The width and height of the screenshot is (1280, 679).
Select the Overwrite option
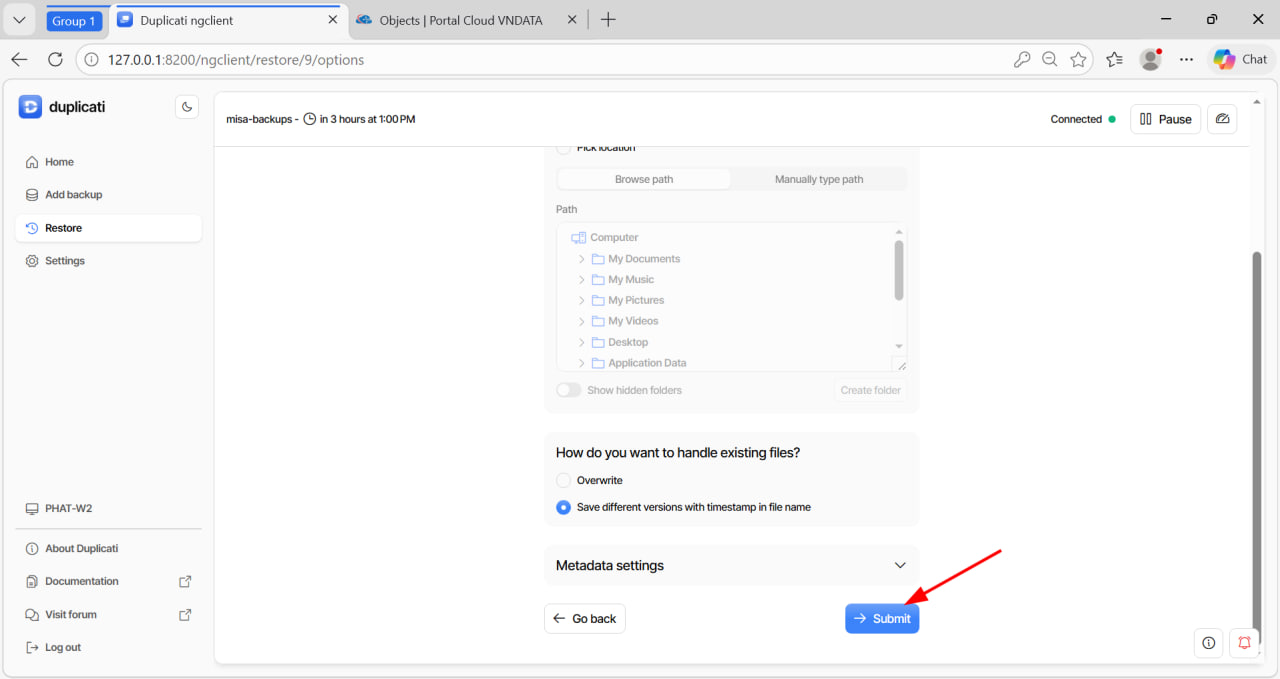click(564, 481)
